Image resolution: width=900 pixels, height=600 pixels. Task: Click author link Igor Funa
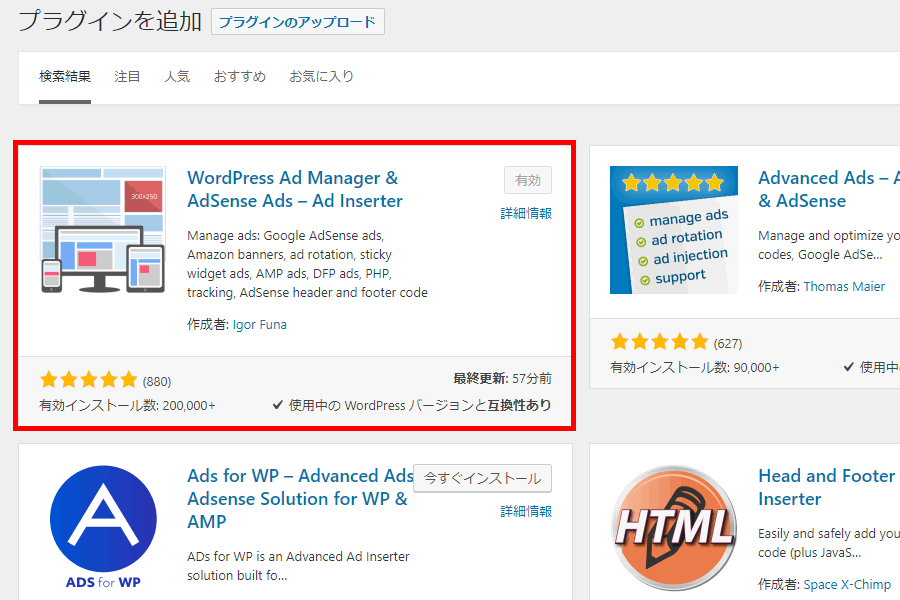point(259,324)
